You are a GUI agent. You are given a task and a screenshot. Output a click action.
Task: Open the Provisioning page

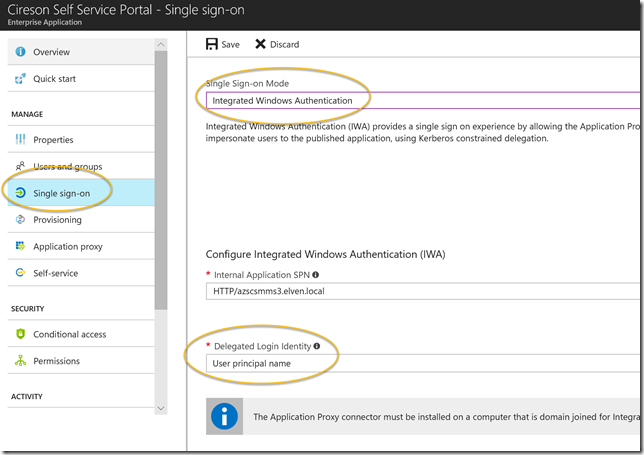pos(81,219)
